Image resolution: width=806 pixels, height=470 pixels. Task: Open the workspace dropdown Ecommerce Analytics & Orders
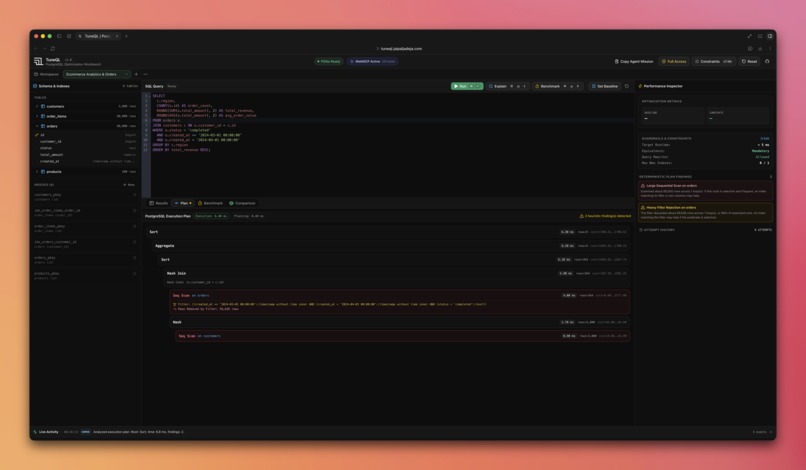tap(97, 74)
